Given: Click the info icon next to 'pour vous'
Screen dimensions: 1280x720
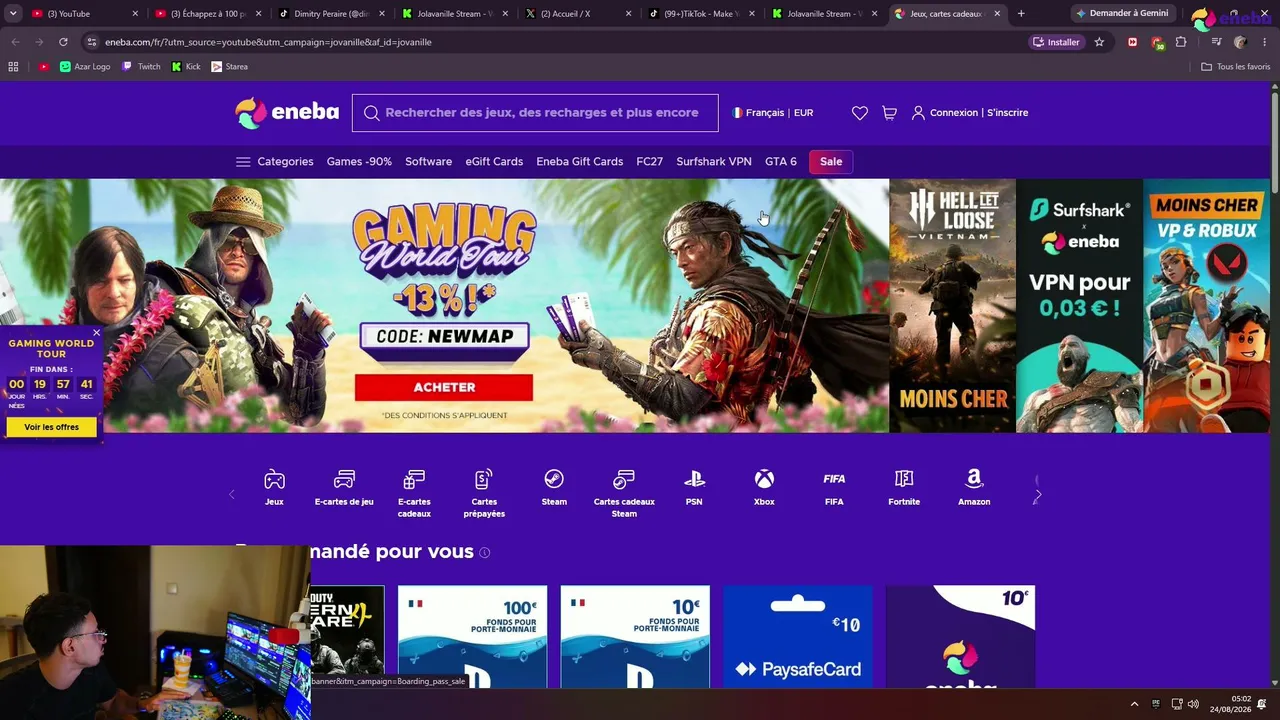Looking at the screenshot, I should tap(485, 553).
